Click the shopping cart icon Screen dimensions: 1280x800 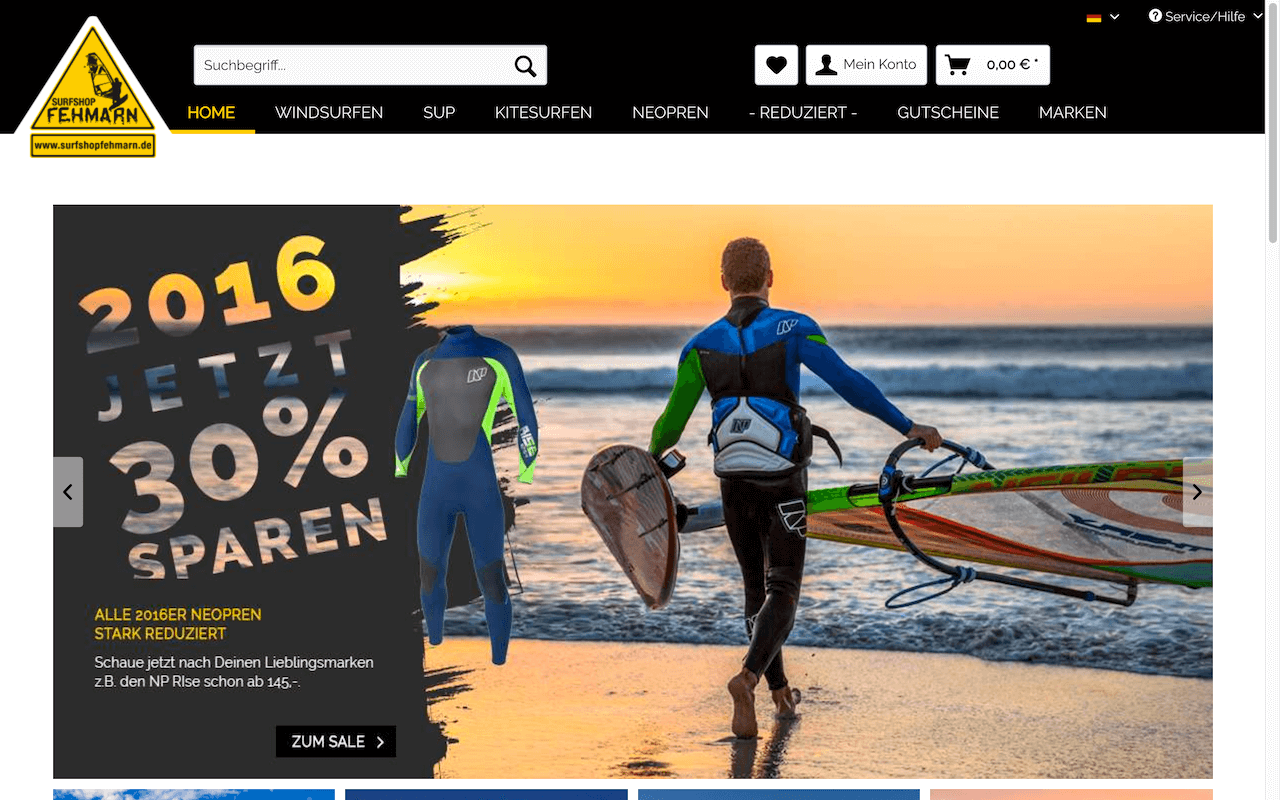(x=958, y=65)
